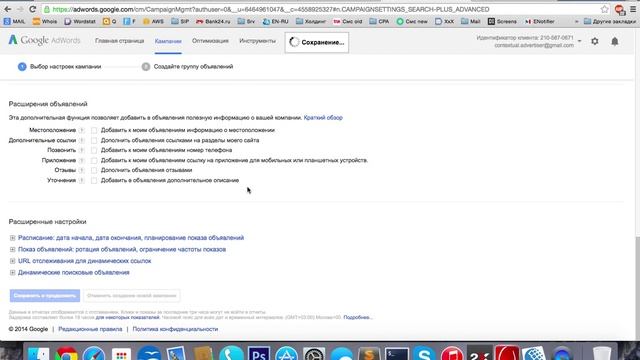The width and height of the screenshot is (640, 360).
Task: Open the Screens bookmark
Action: tap(502, 21)
